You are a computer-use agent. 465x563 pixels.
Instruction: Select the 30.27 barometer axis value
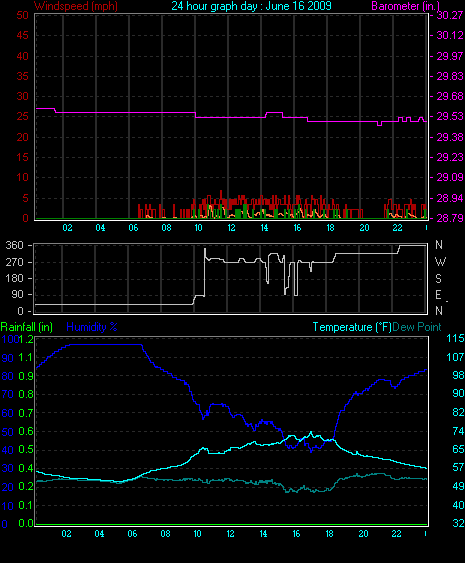pyautogui.click(x=450, y=15)
